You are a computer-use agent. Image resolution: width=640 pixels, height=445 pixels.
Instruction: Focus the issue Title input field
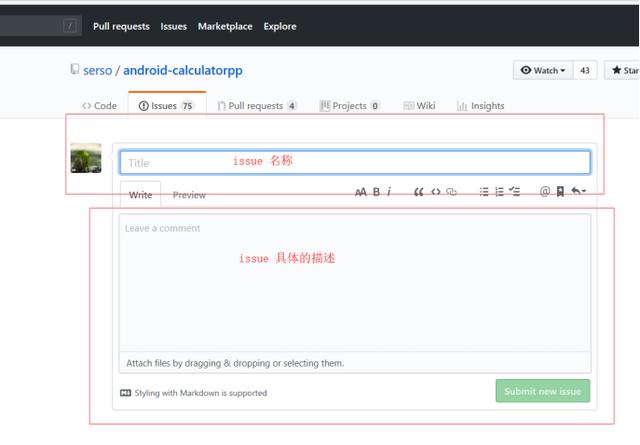[x=355, y=162]
